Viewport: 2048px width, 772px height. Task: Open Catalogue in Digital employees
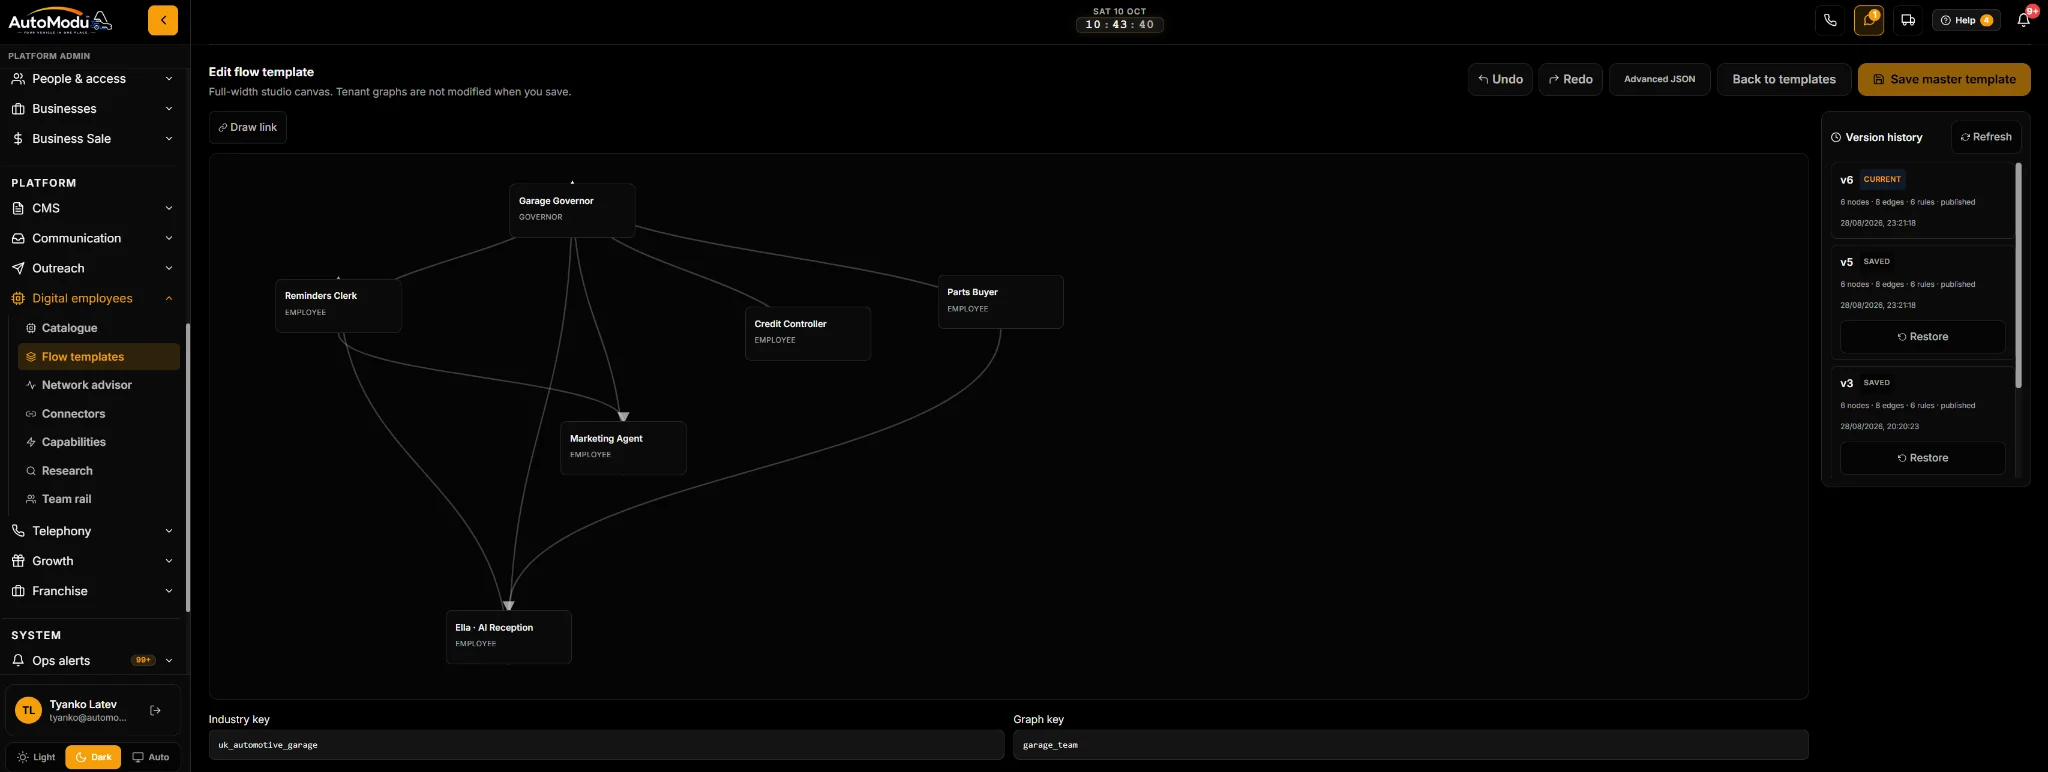tap(99, 328)
